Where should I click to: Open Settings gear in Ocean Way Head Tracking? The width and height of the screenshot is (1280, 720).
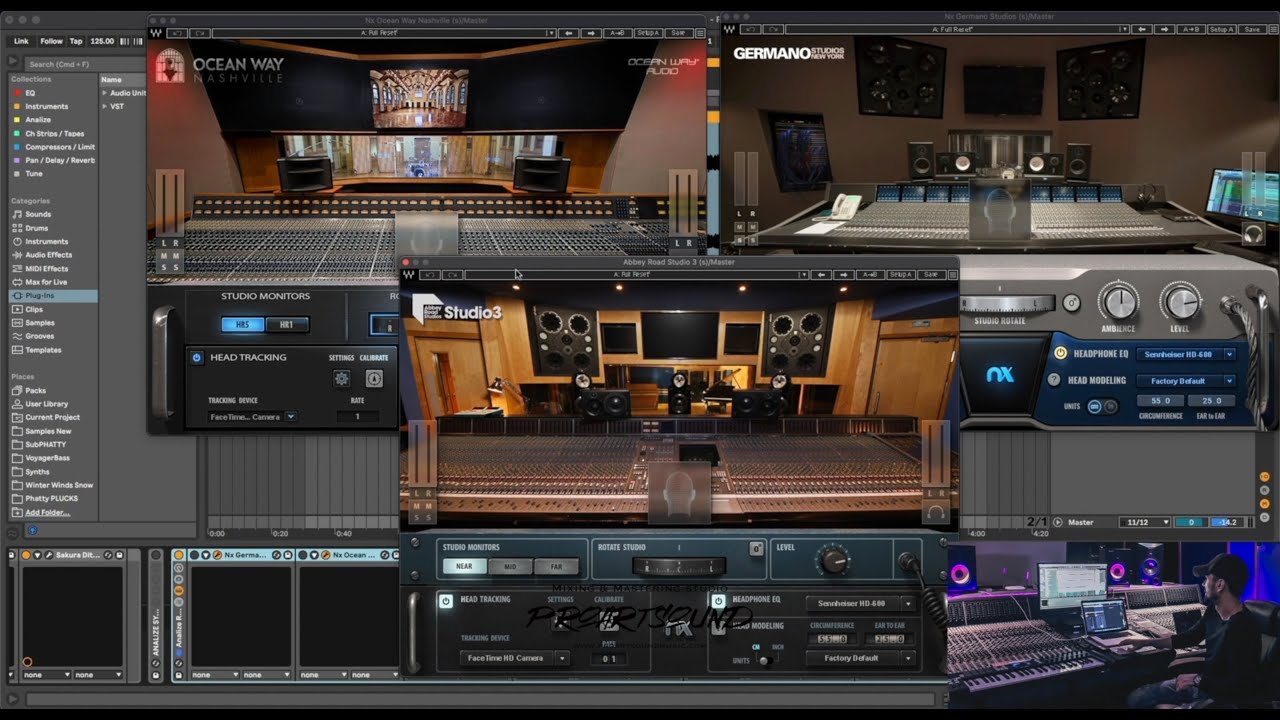click(342, 379)
